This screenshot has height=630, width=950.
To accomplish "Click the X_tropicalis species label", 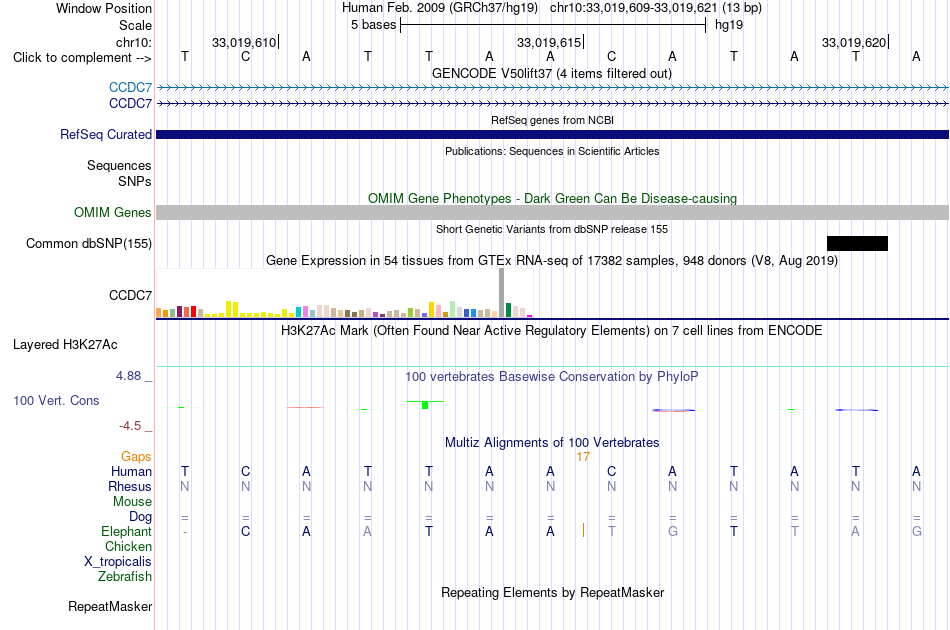I will click(x=118, y=562).
